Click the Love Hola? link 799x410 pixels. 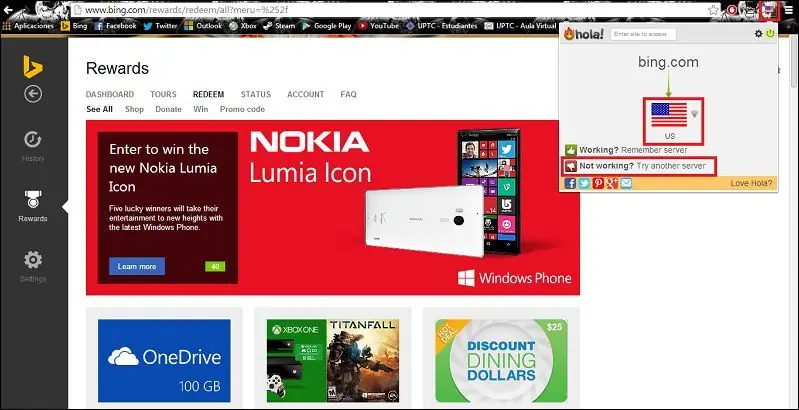click(x=751, y=183)
